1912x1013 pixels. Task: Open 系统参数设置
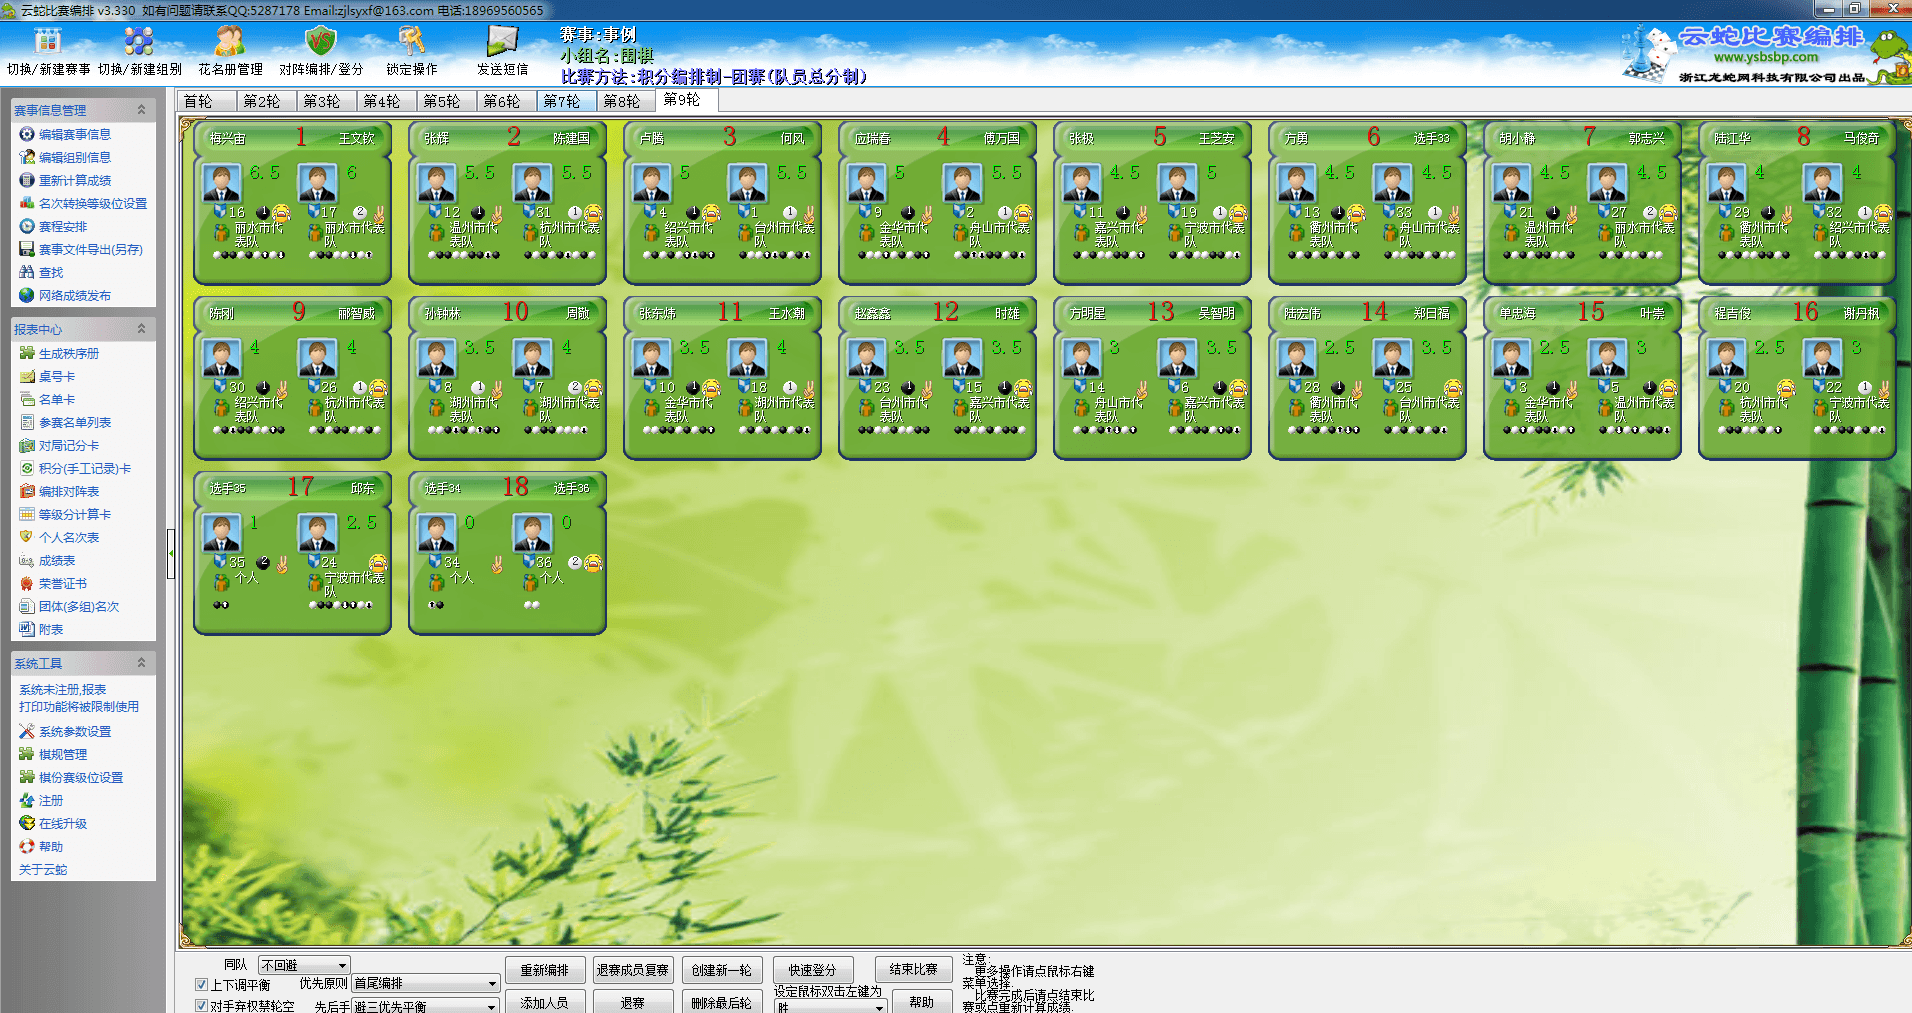pos(65,731)
